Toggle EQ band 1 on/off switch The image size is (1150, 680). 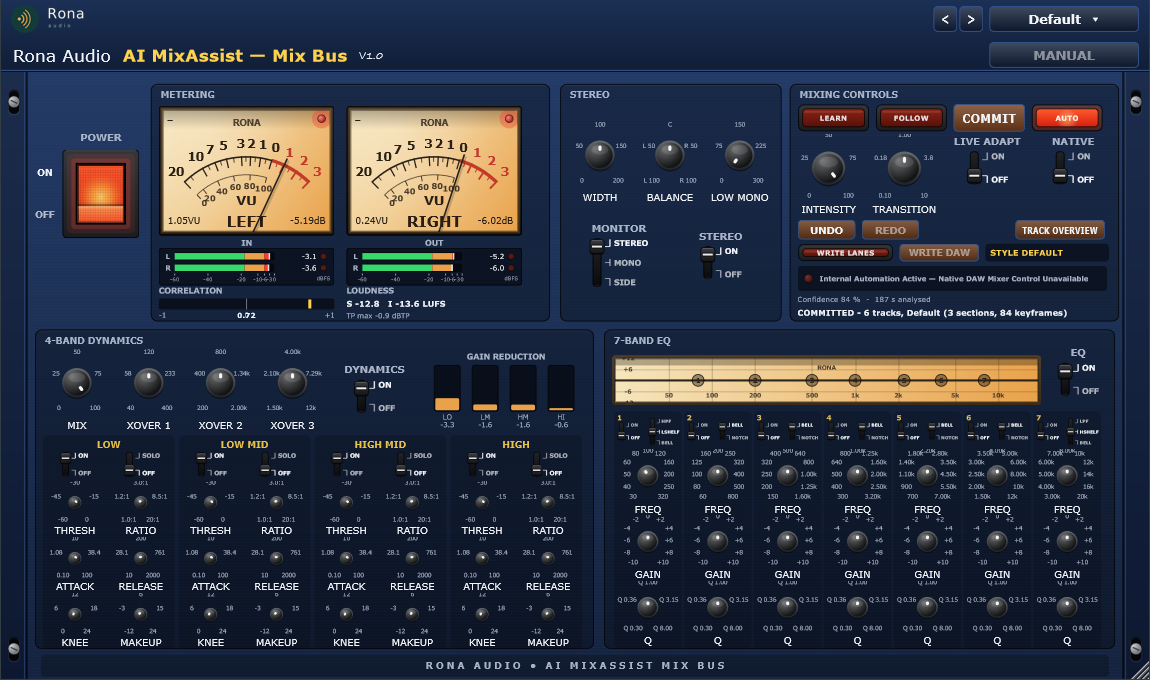point(621,431)
